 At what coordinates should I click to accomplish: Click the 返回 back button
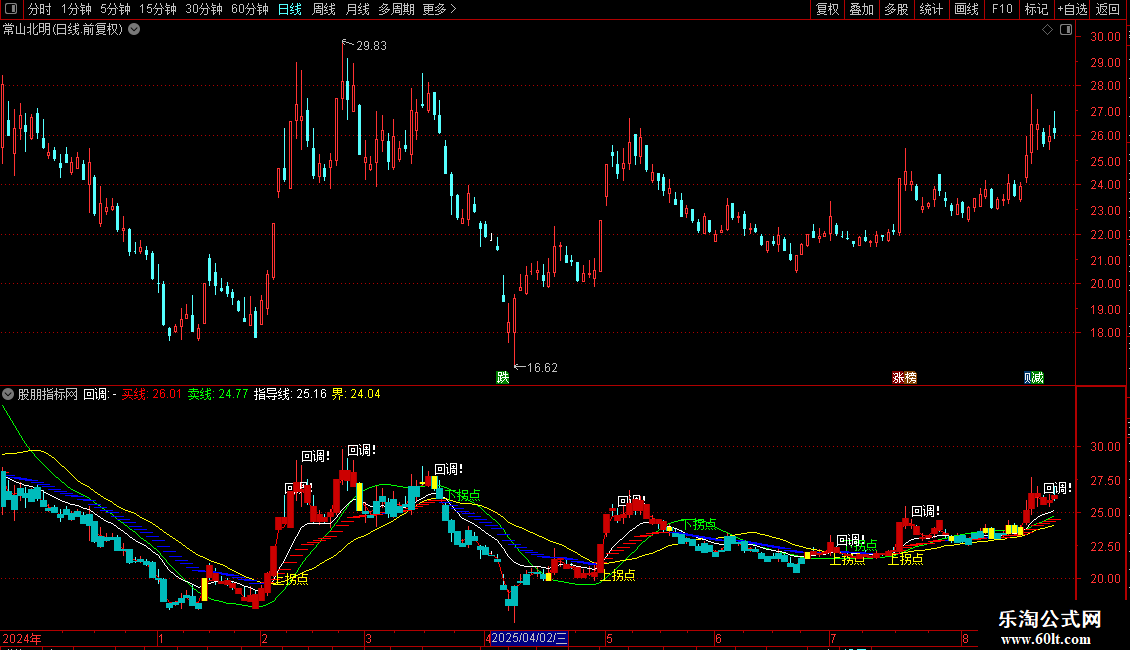(x=1108, y=9)
